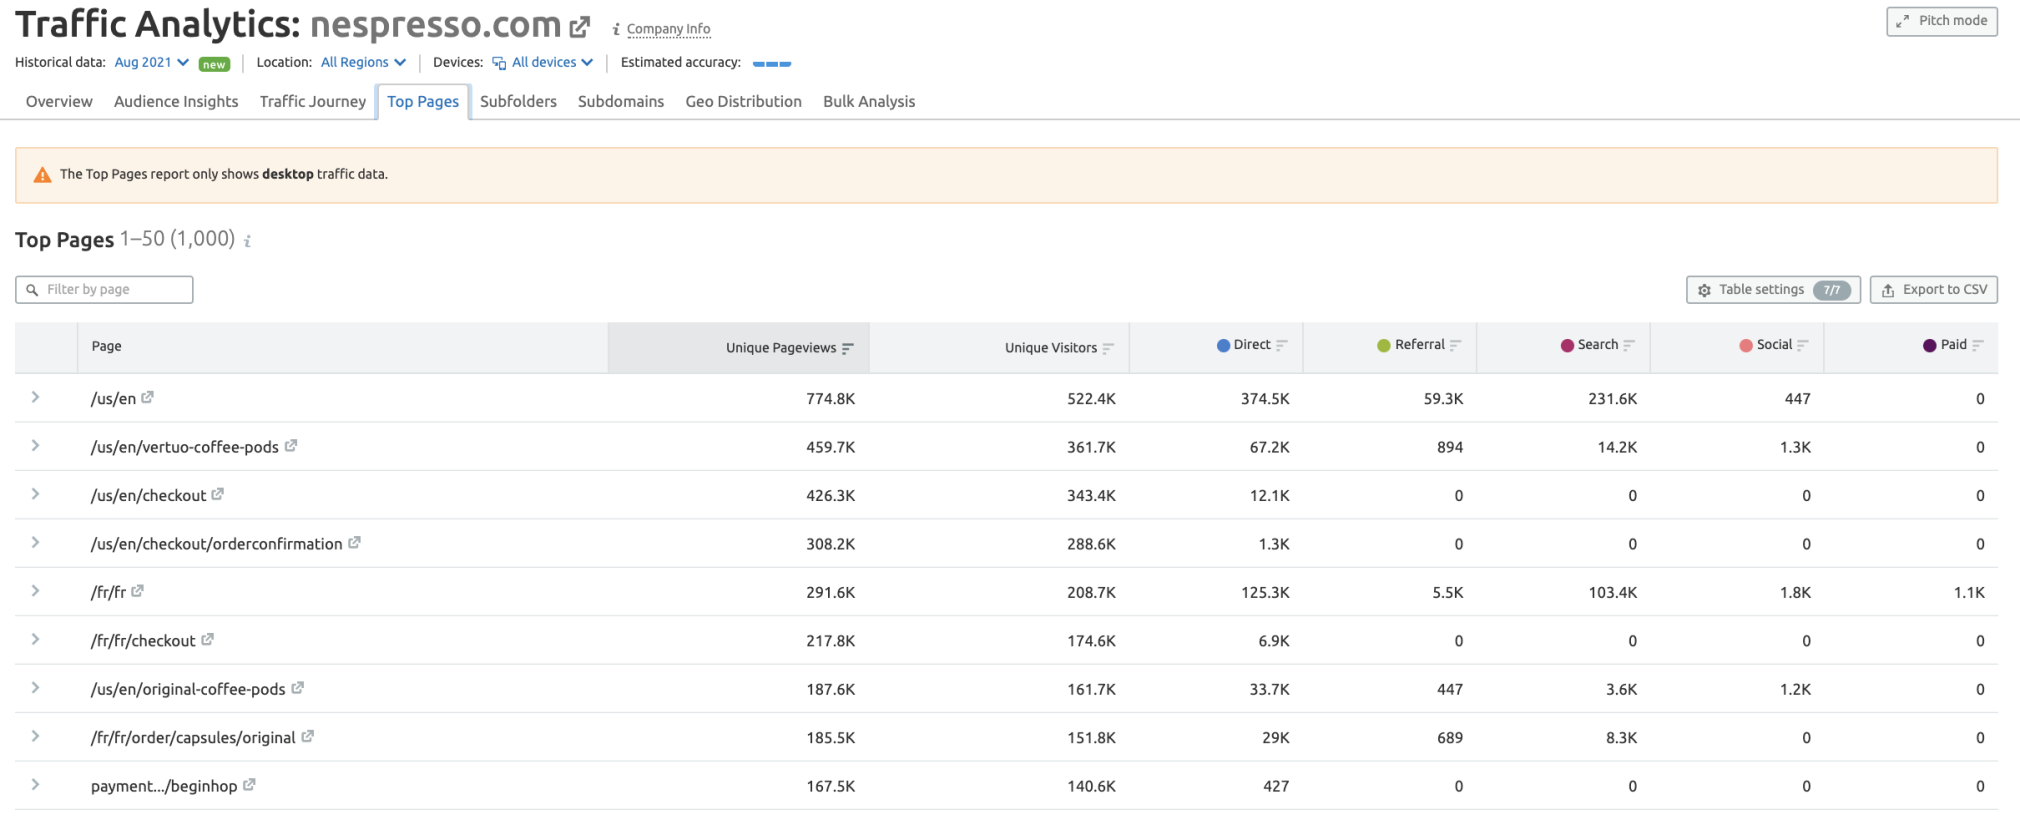Click the Filter by page field
Screen dimensions: 2020x820
(x=104, y=290)
